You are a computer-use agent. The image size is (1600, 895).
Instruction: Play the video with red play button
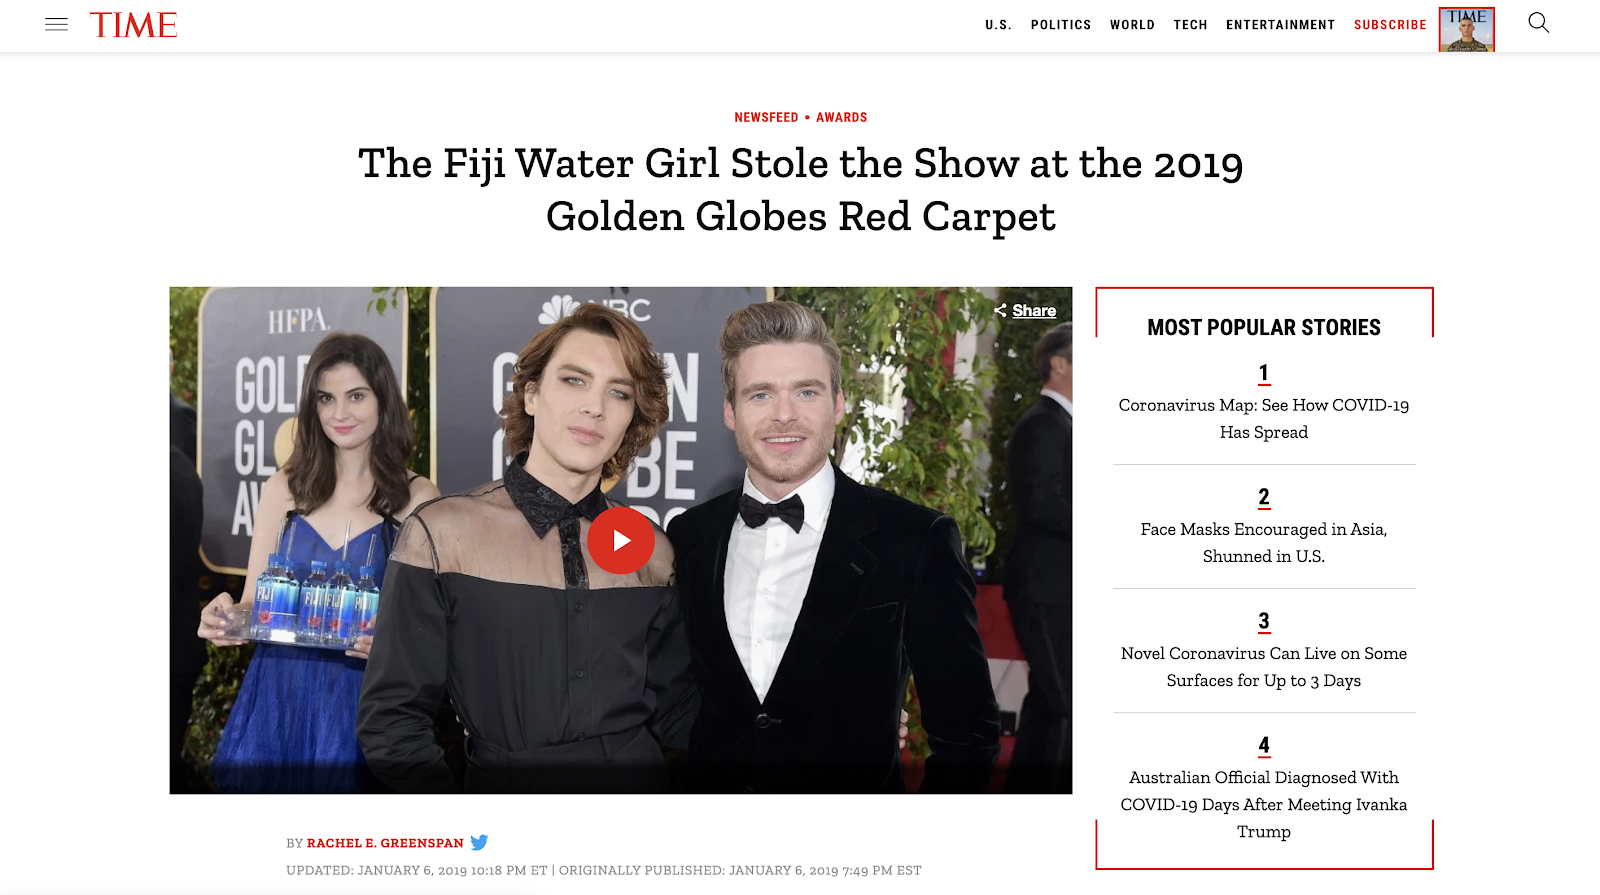click(621, 541)
